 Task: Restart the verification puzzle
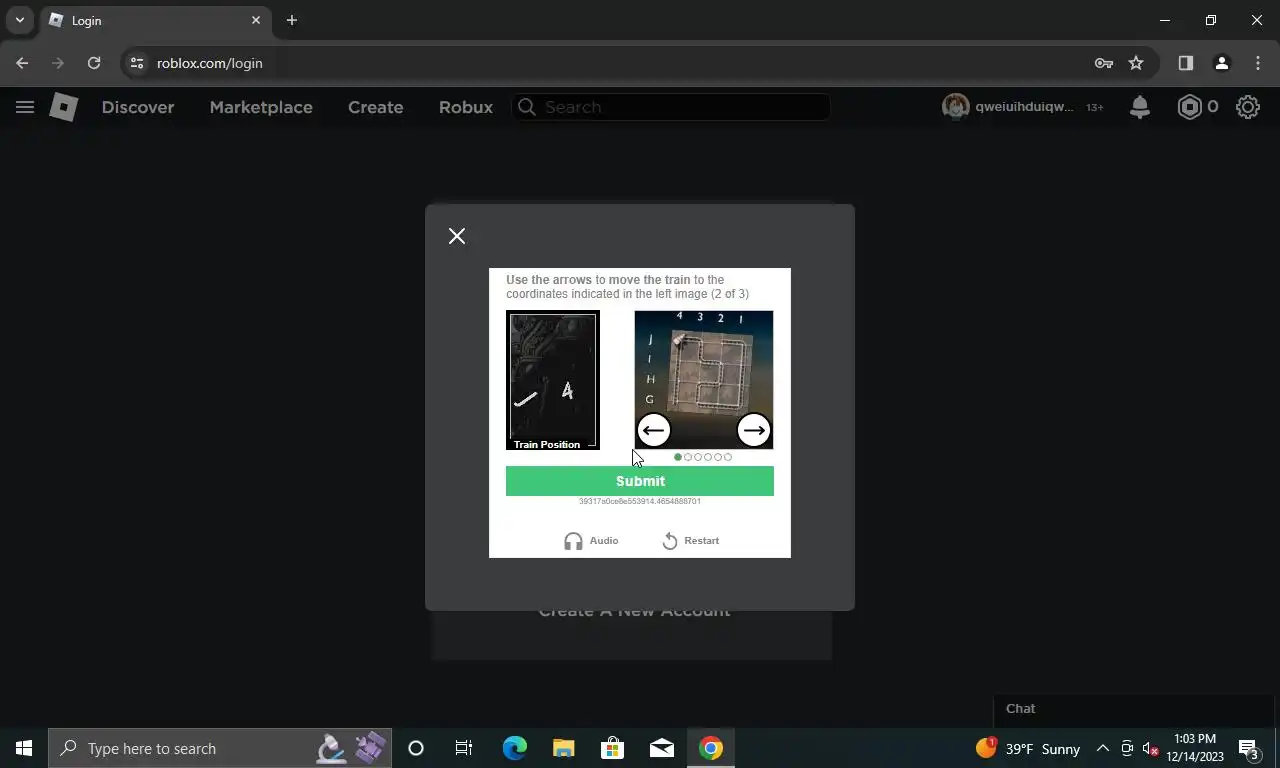(x=690, y=541)
